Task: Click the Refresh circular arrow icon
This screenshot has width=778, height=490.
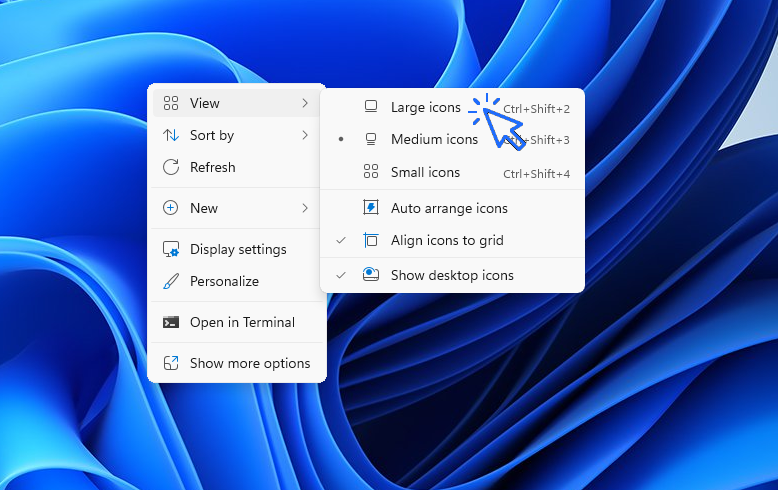Action: (171, 167)
